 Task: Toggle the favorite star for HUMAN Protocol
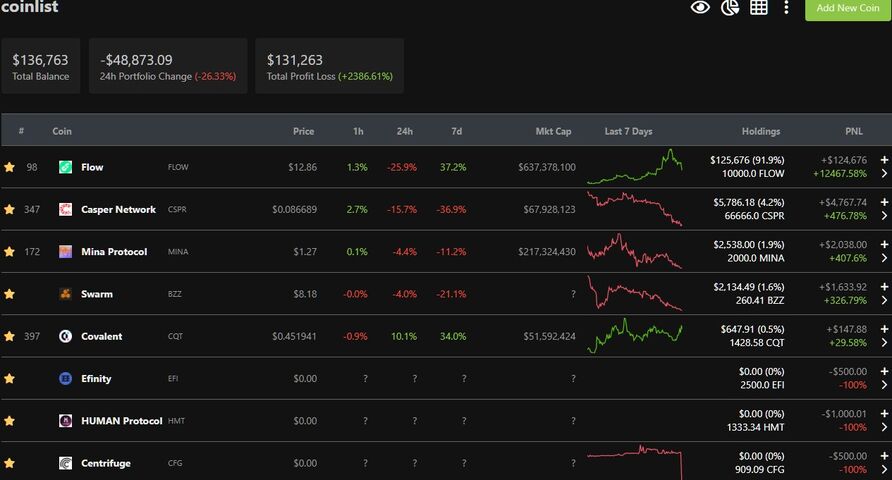tap(9, 421)
